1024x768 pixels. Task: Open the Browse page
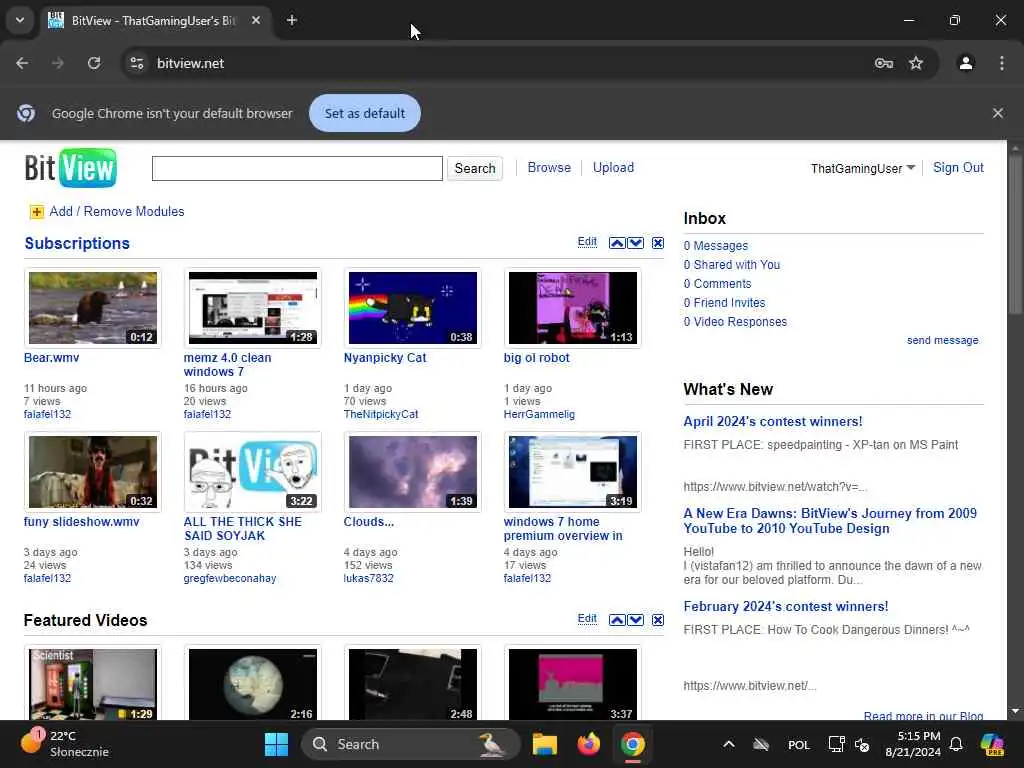[549, 168]
